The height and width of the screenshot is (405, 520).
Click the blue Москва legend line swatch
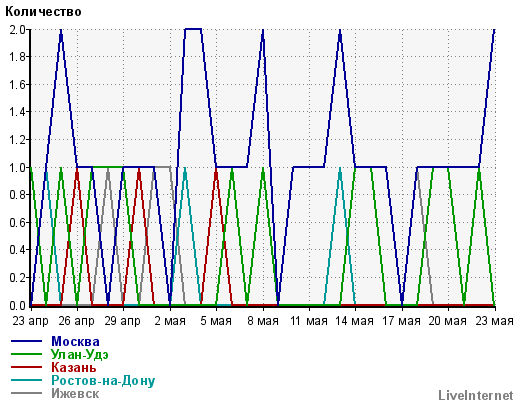coord(27,341)
